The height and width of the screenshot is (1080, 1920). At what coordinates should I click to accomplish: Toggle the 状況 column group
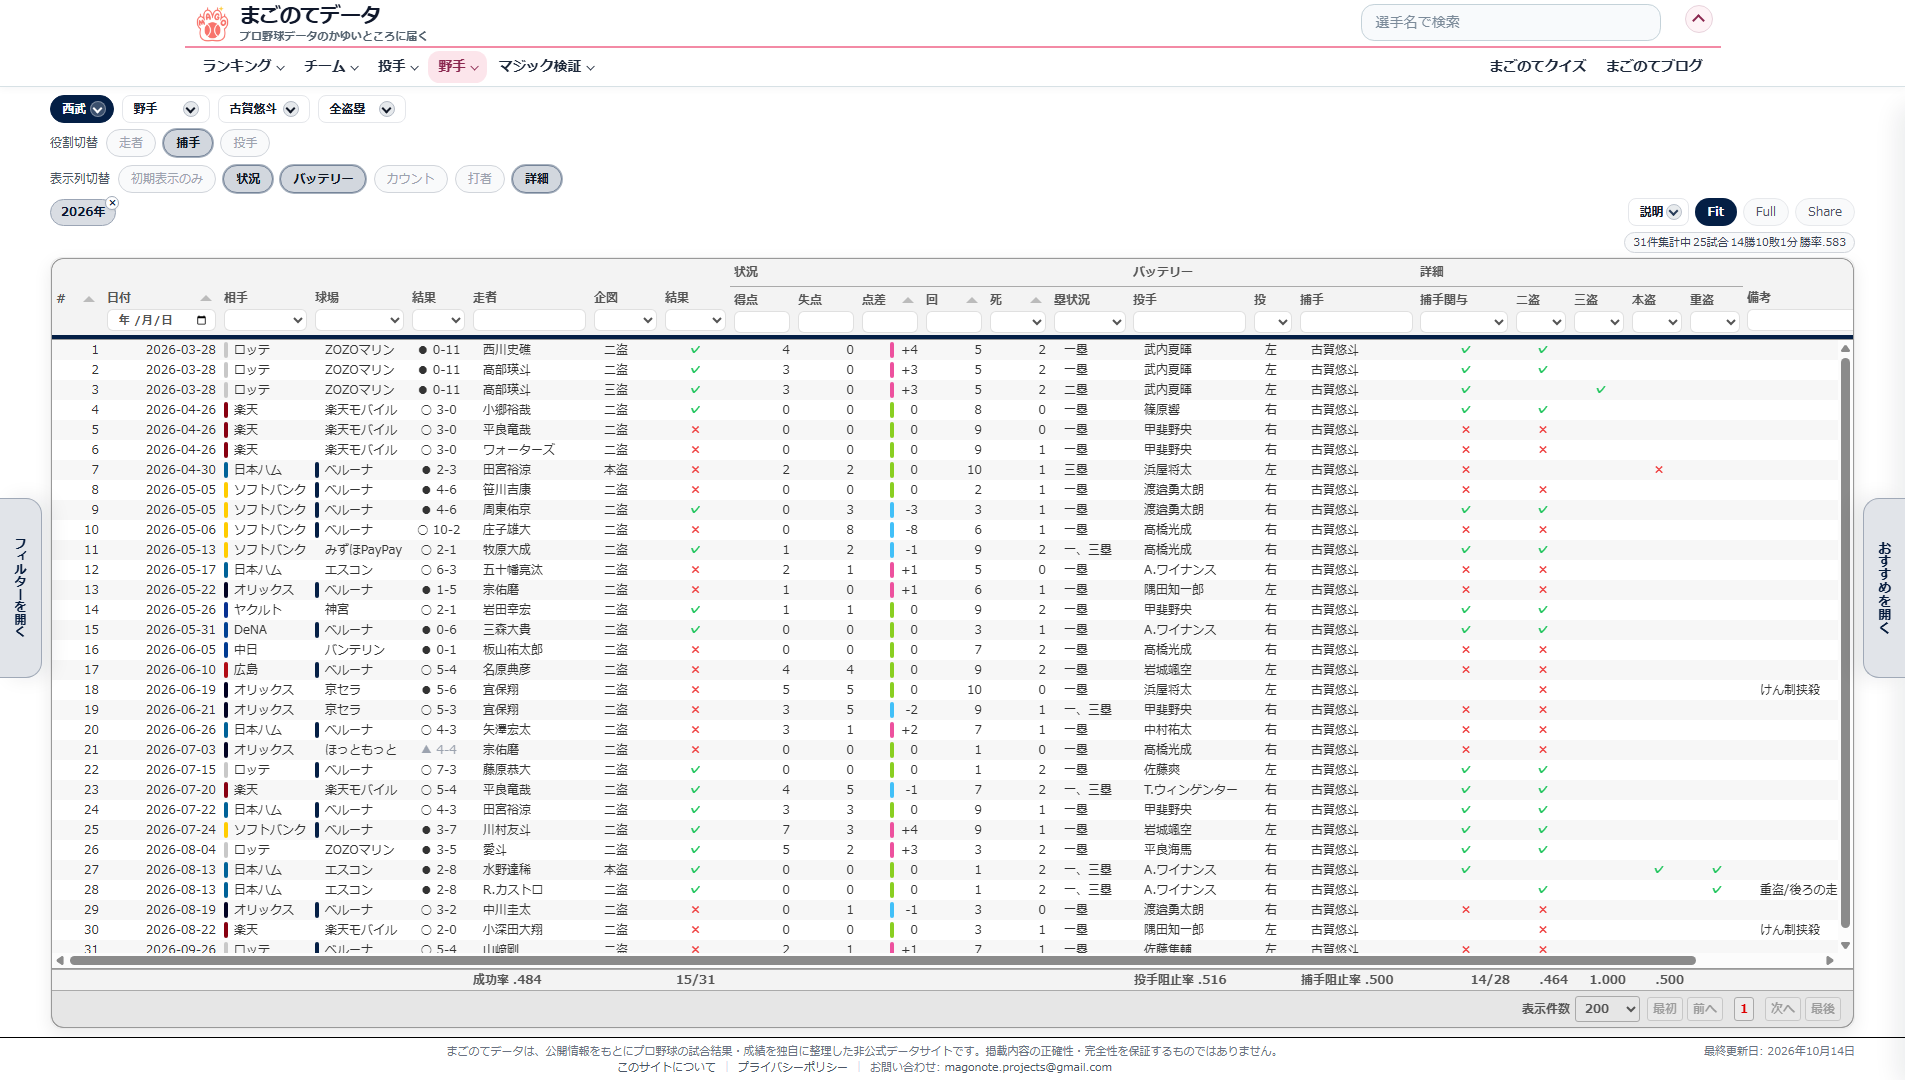[248, 179]
